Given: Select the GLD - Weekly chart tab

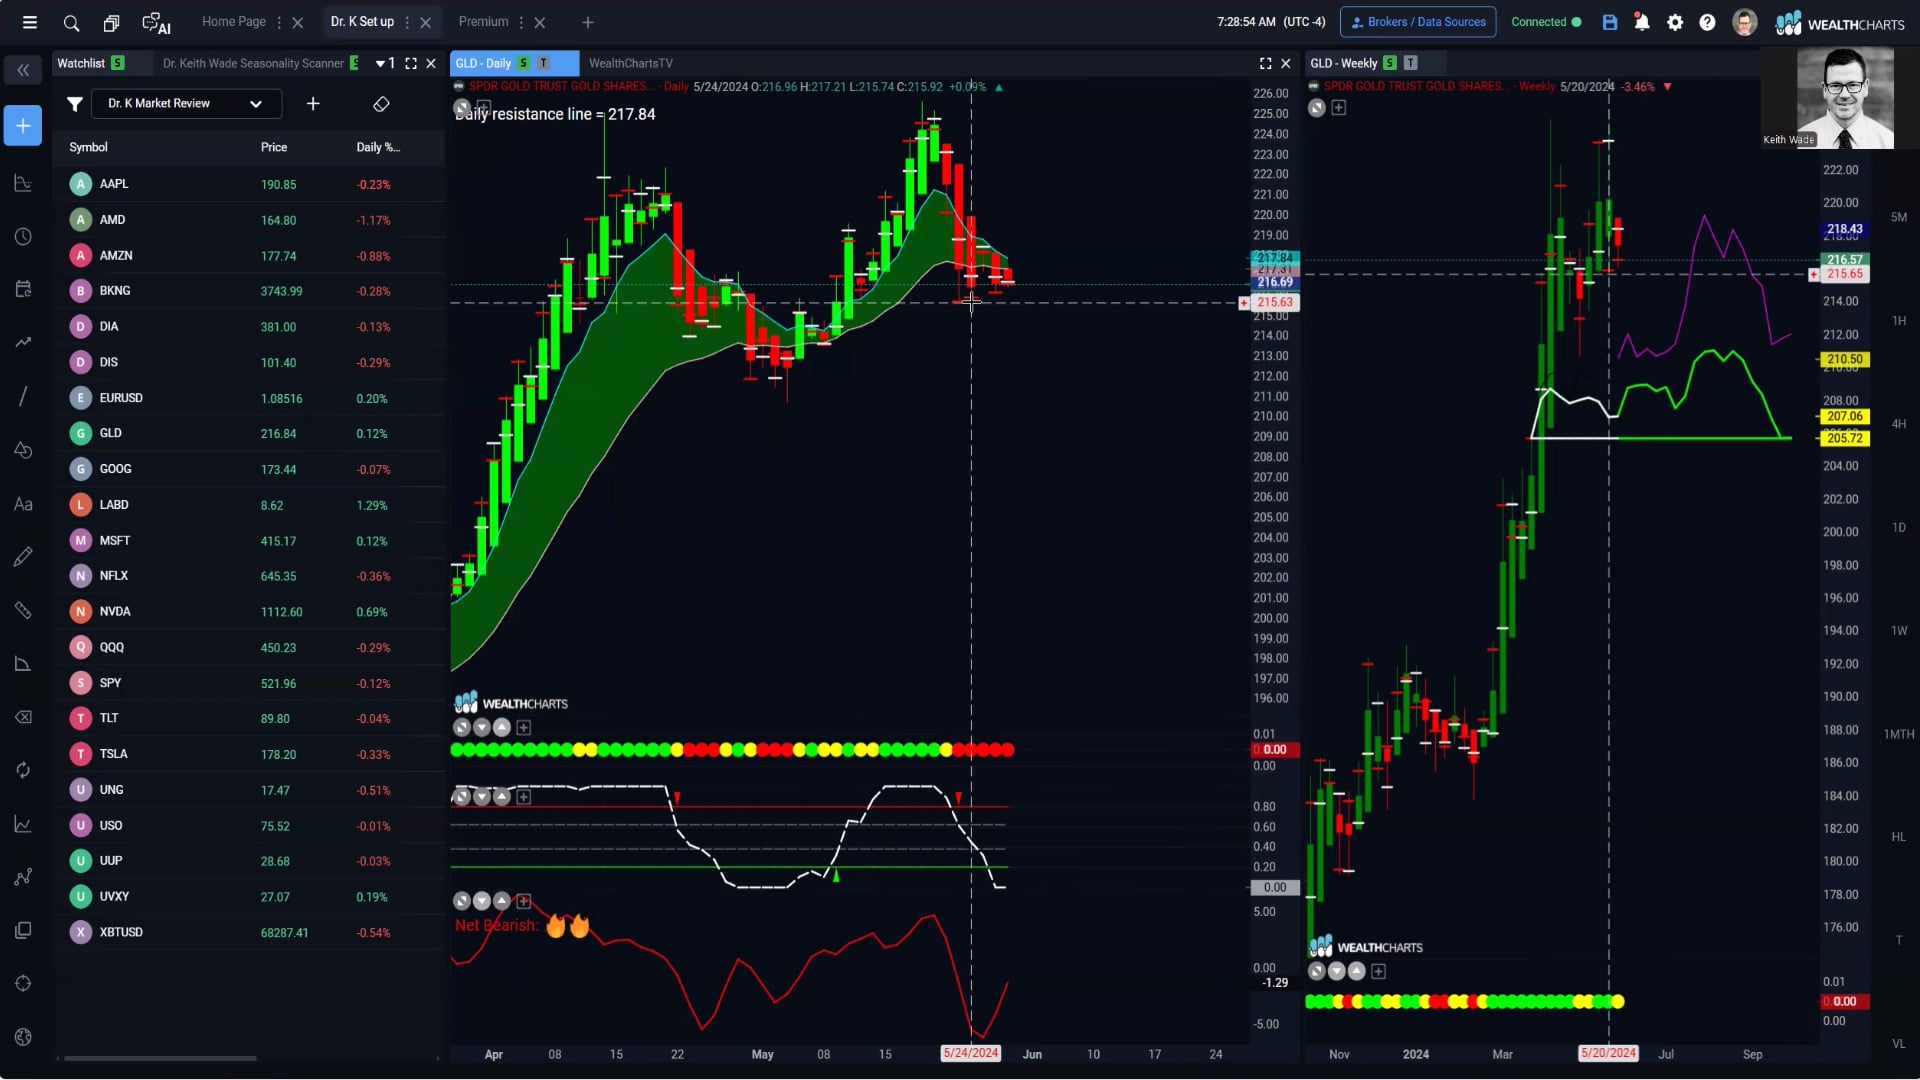Looking at the screenshot, I should (x=1343, y=63).
